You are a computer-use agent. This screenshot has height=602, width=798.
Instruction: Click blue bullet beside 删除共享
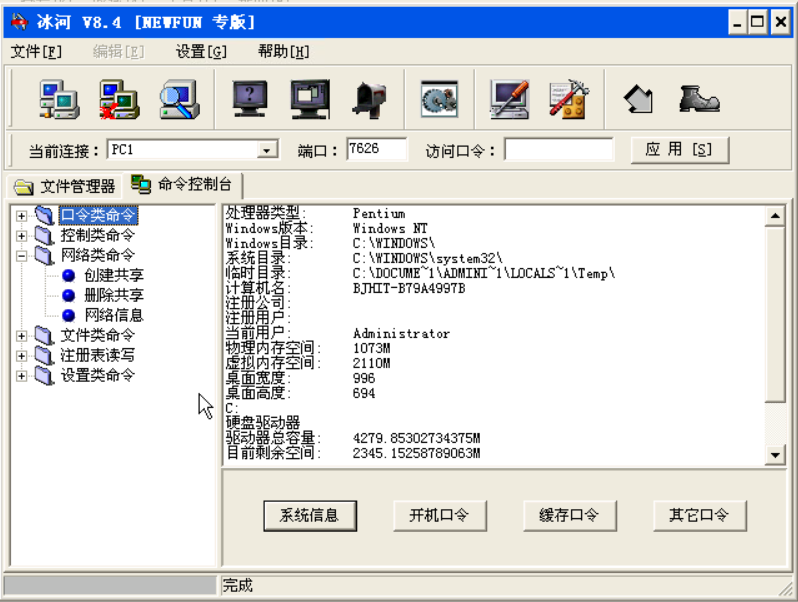pyautogui.click(x=69, y=295)
